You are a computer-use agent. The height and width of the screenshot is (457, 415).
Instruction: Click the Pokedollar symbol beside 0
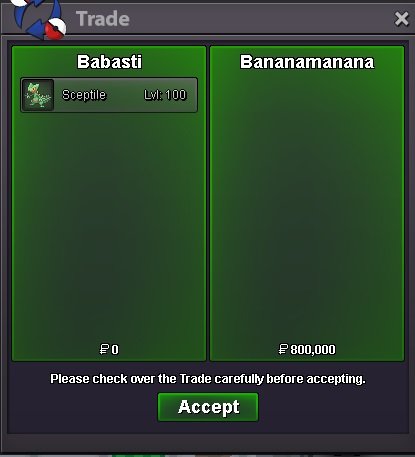(104, 349)
